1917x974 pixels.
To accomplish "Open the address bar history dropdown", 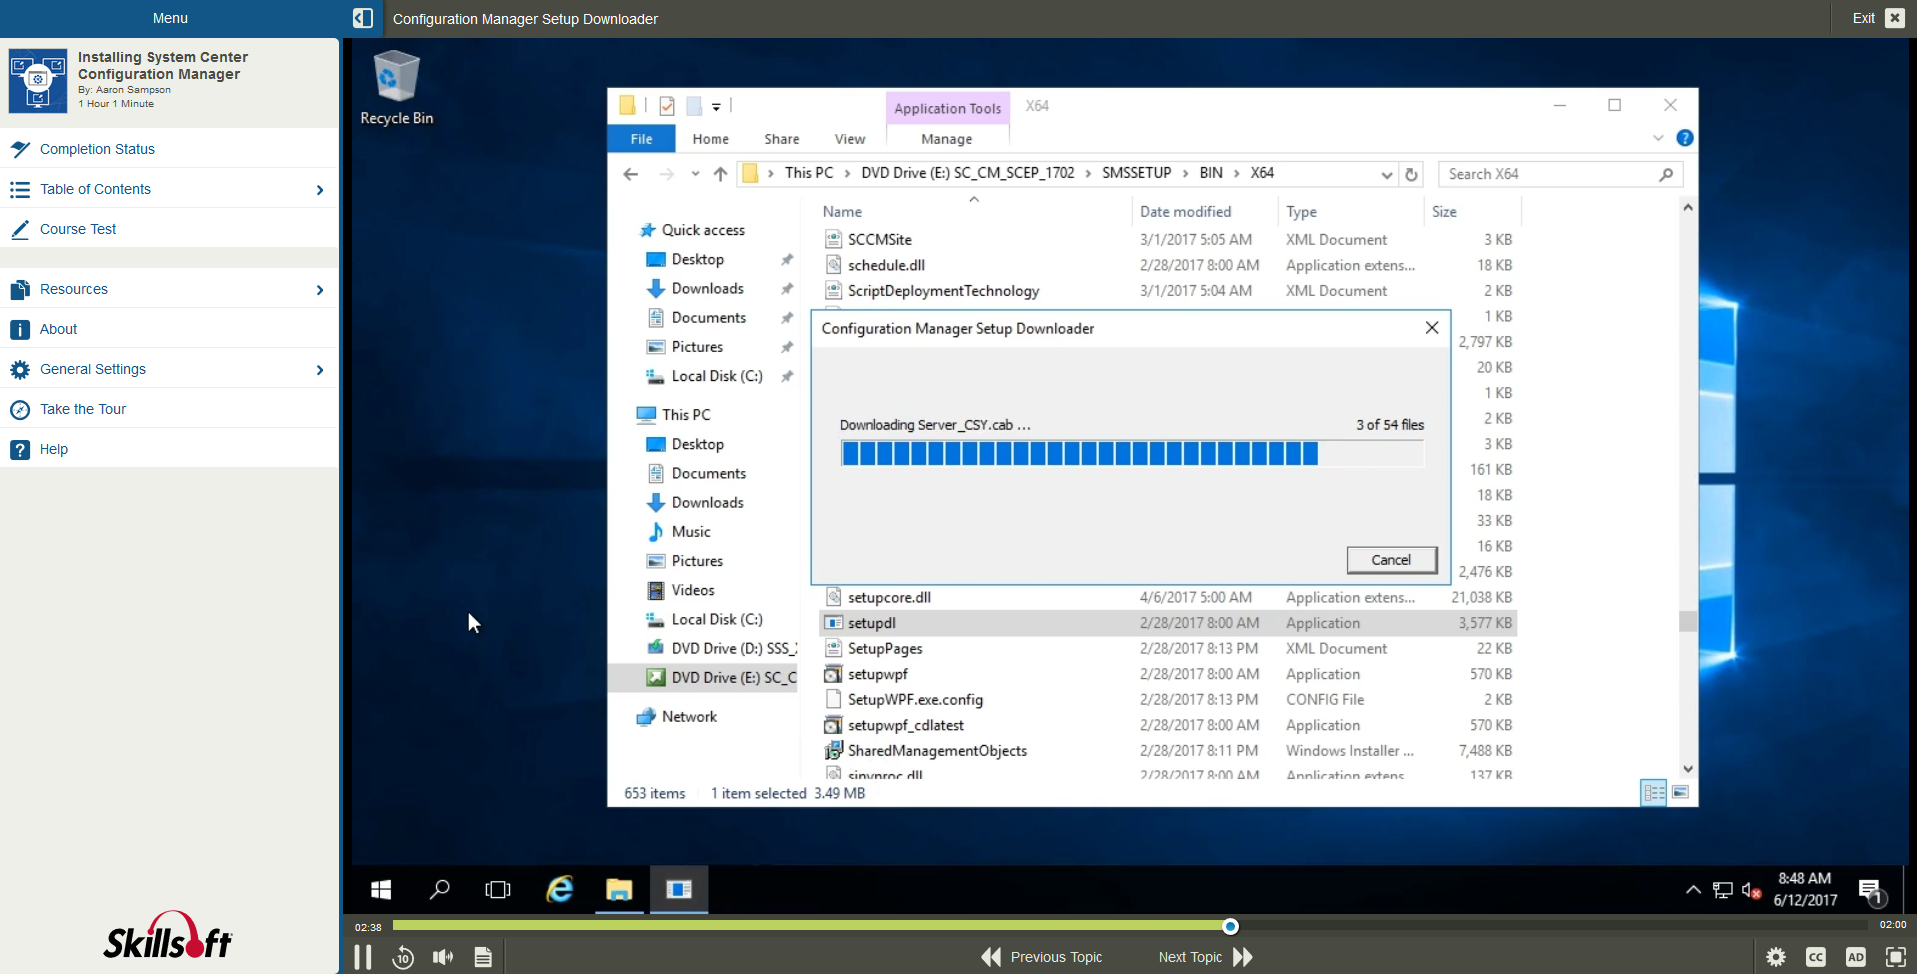I will (x=1387, y=173).
